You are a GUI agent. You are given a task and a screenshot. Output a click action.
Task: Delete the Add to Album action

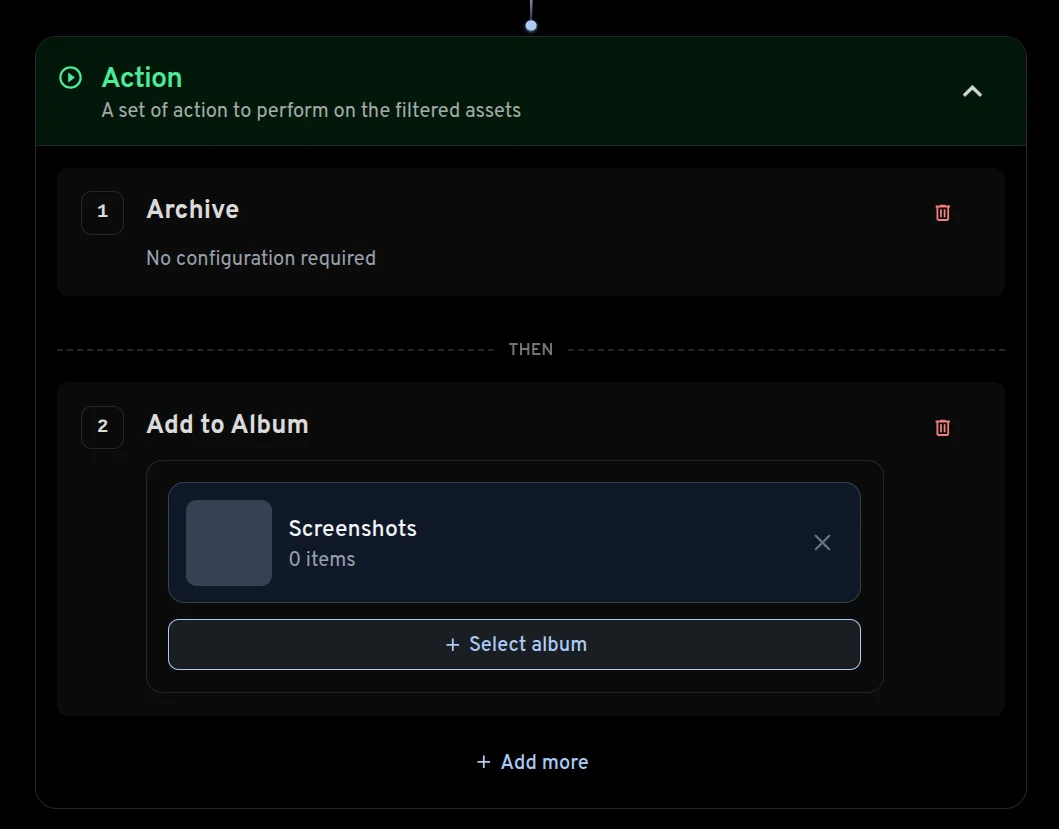(942, 428)
